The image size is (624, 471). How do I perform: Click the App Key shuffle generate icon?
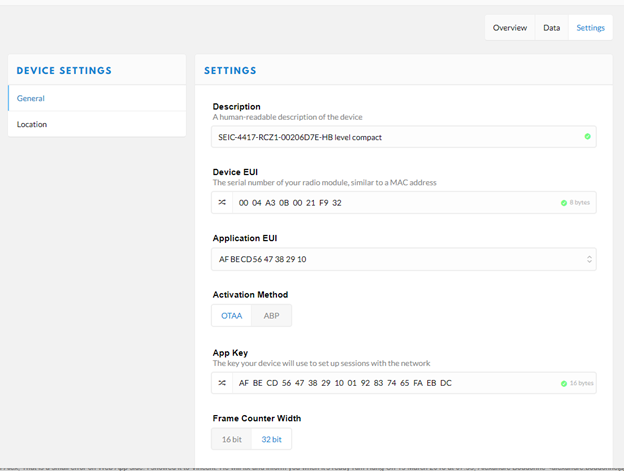pos(222,383)
